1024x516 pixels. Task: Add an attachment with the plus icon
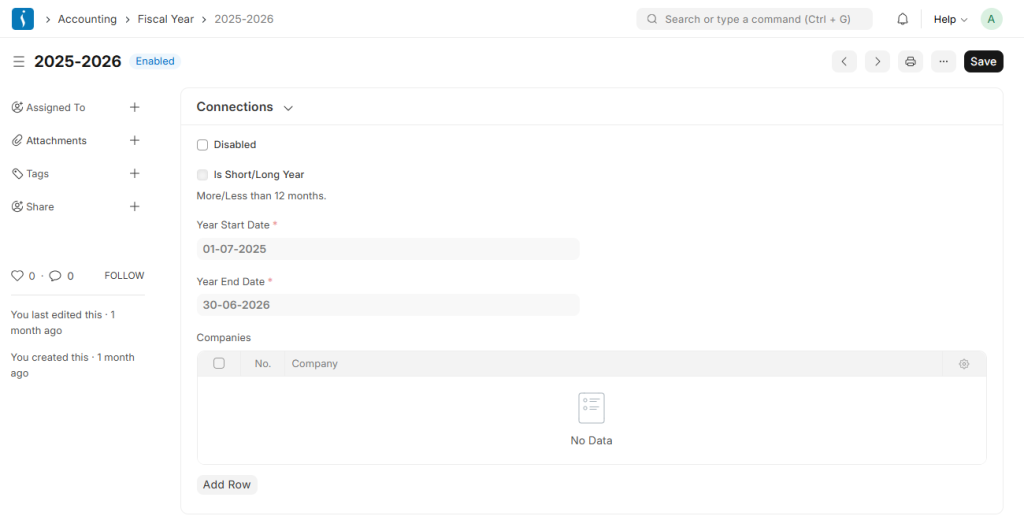tap(135, 140)
